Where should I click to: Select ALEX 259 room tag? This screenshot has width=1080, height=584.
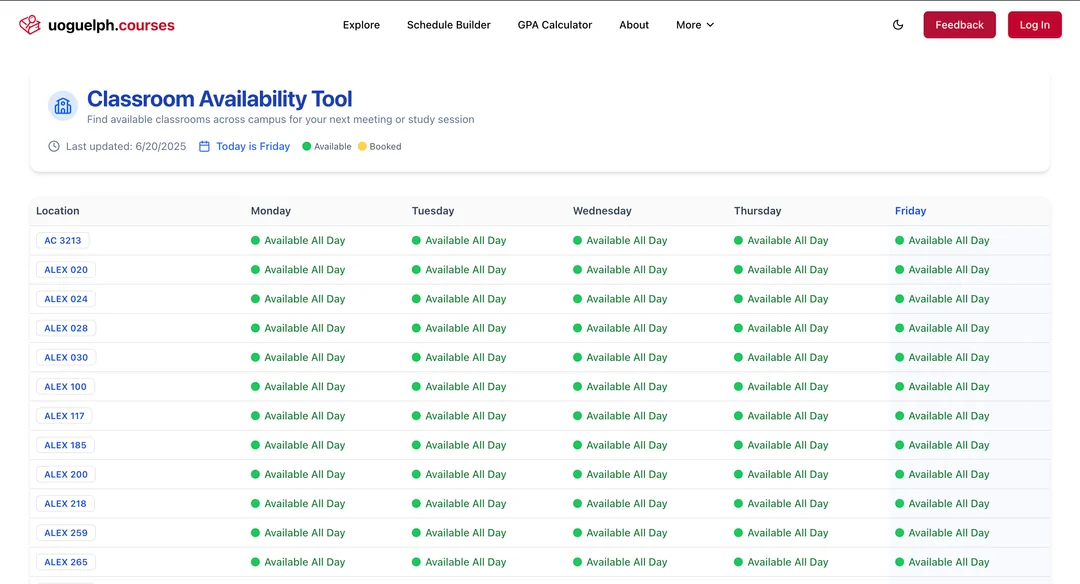pyautogui.click(x=66, y=533)
